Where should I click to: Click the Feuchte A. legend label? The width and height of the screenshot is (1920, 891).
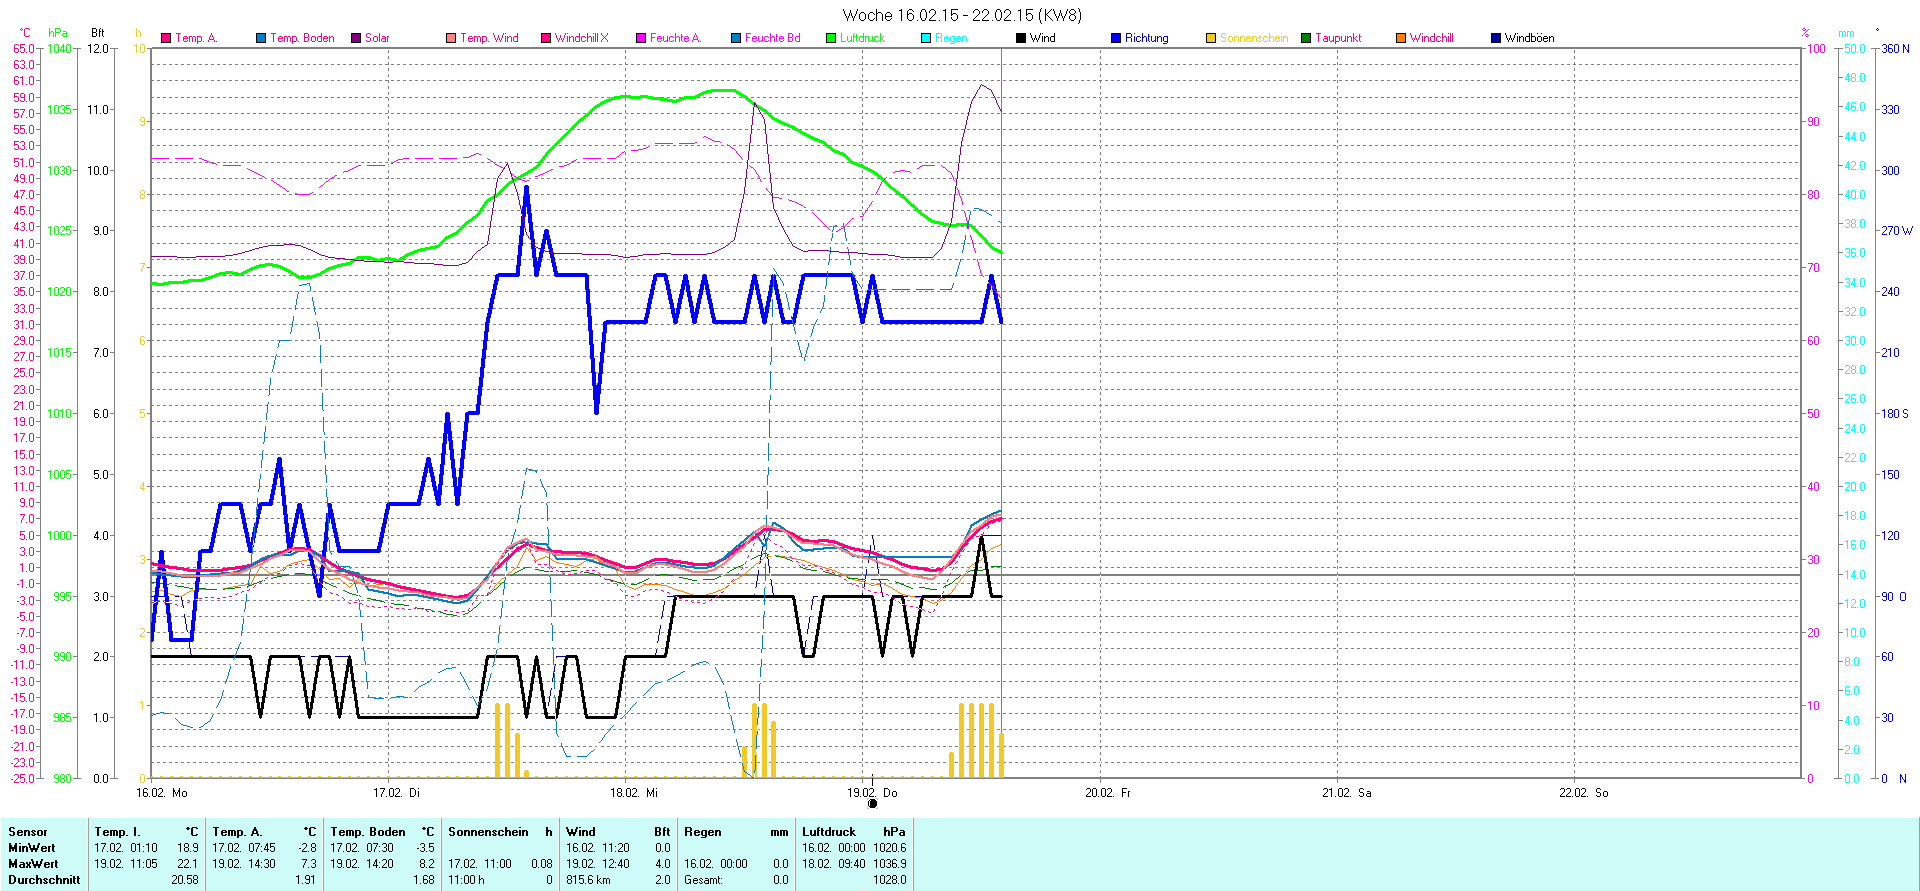coord(675,38)
